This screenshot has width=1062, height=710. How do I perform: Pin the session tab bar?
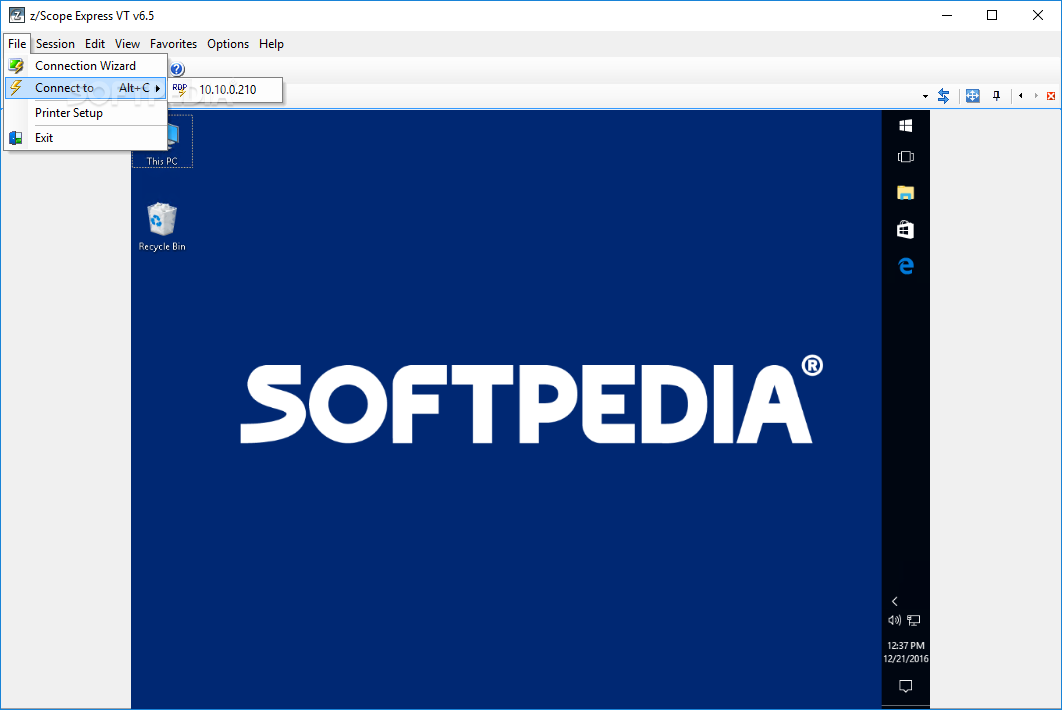pos(996,96)
